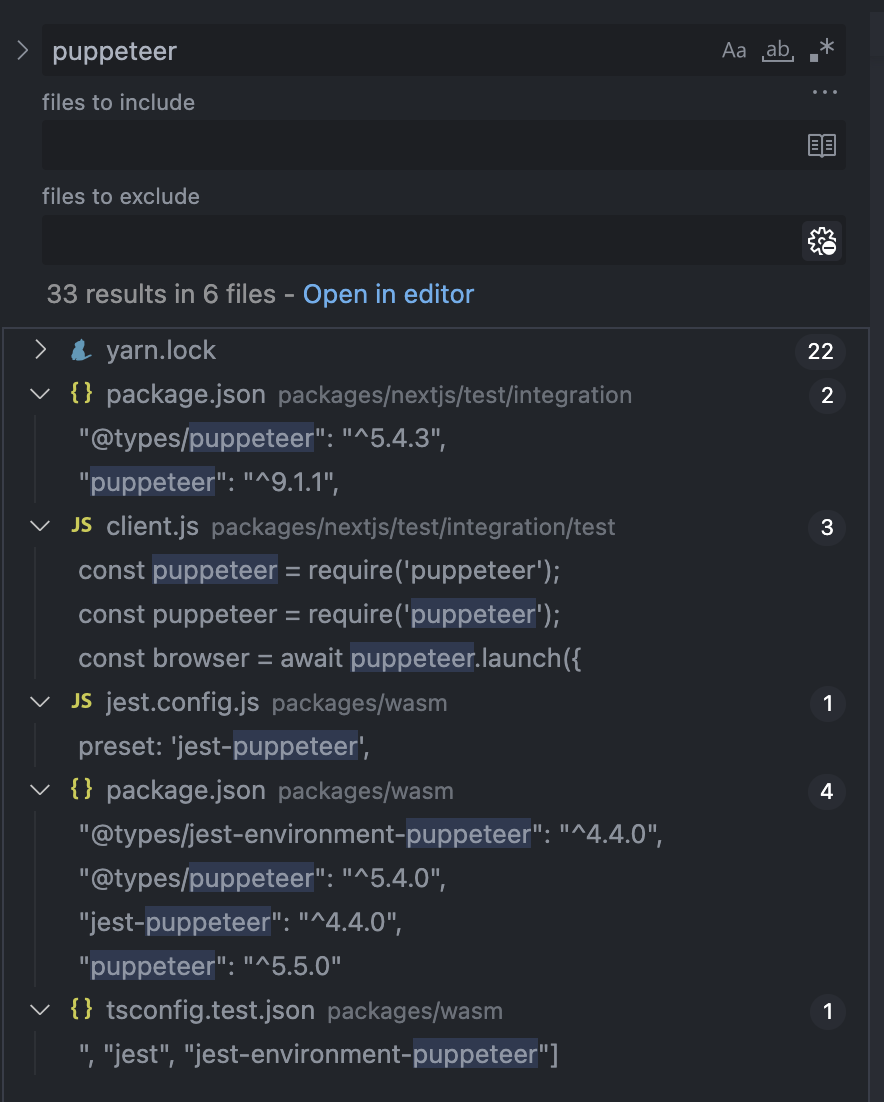The width and height of the screenshot is (884, 1102).
Task: Collapse jest.config.js results
Action: (41, 702)
